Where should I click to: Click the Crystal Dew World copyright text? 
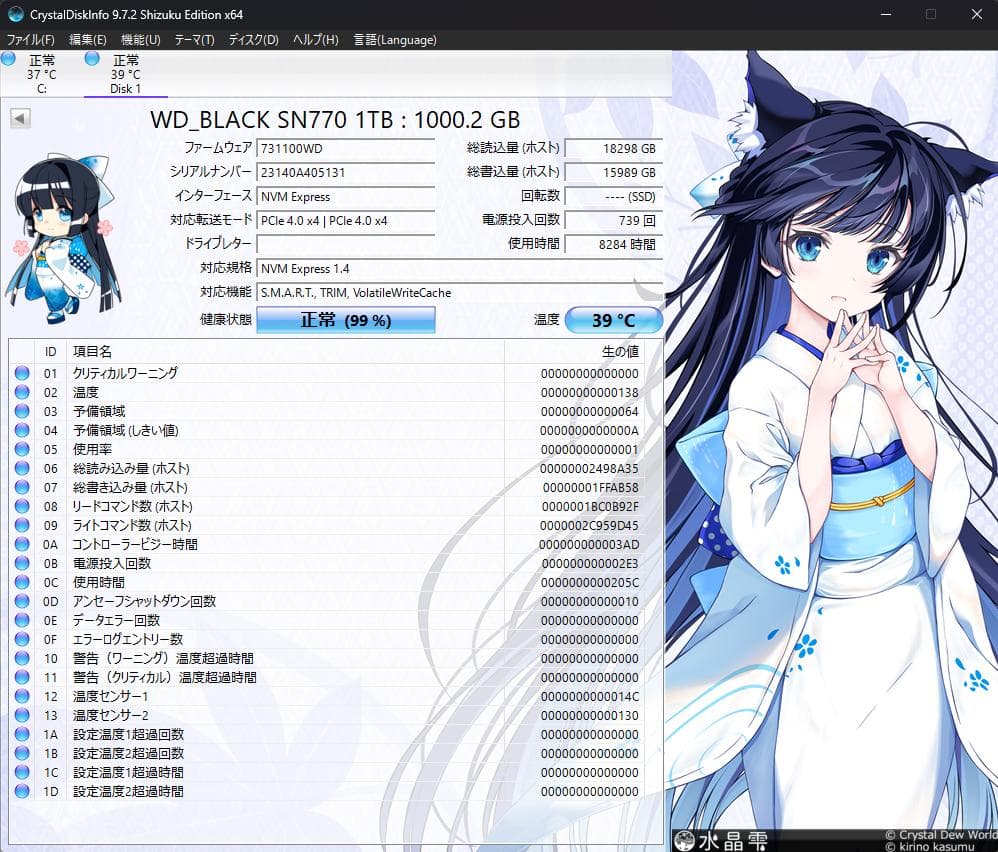coord(938,835)
